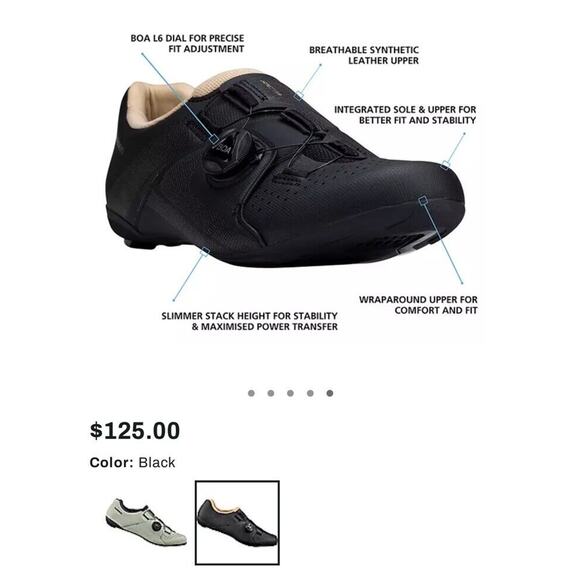Image resolution: width=580 pixels, height=580 pixels.
Task: Click the BOA dial hotspot marker
Action: click(x=213, y=139)
